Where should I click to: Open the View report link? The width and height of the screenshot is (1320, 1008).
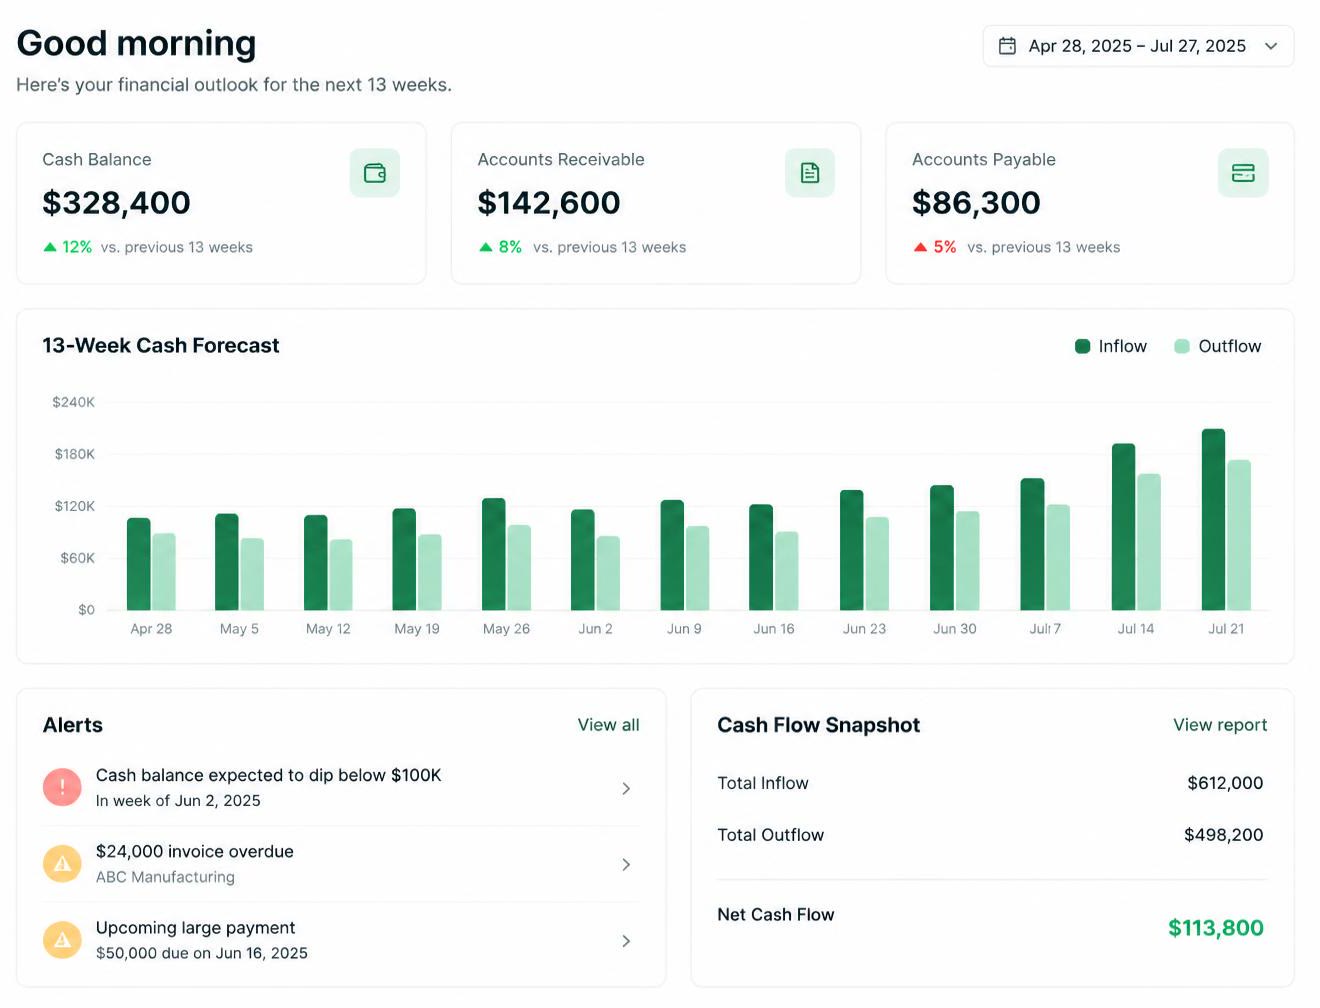tap(1220, 725)
